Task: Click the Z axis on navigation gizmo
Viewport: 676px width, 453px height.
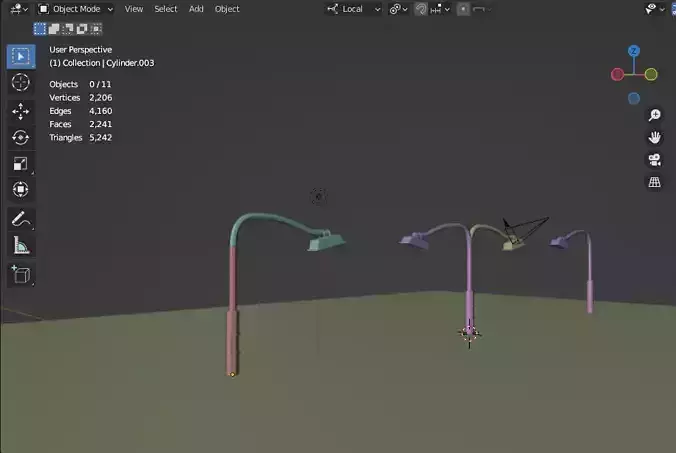Action: pyautogui.click(x=634, y=51)
